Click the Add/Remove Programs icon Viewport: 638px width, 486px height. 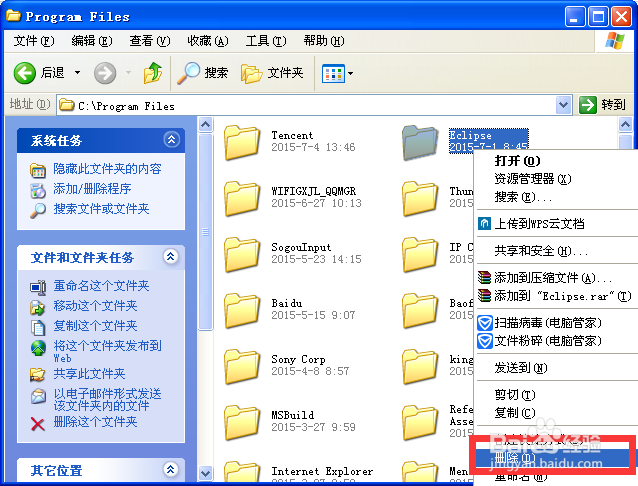[38, 190]
